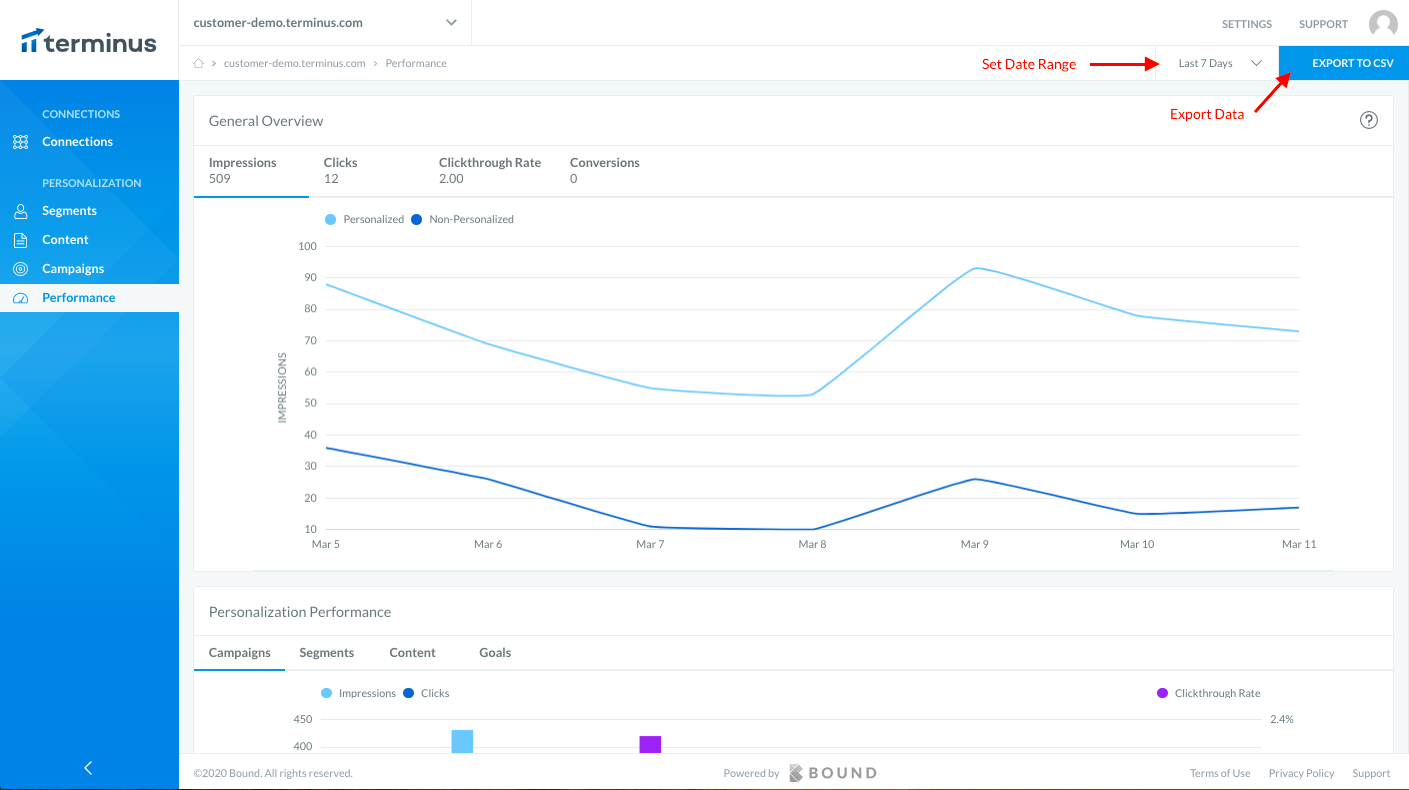Open the Last 7 Days date range dropdown

click(x=1217, y=63)
